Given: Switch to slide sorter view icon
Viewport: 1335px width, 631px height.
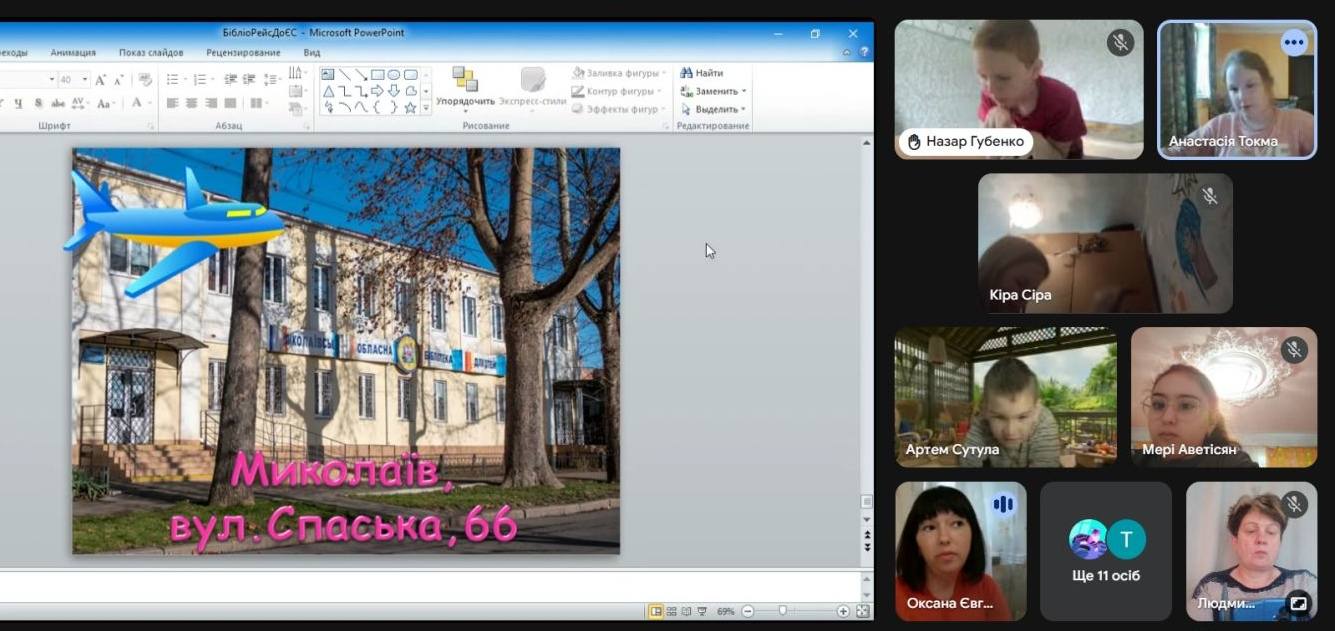Looking at the screenshot, I should [672, 611].
